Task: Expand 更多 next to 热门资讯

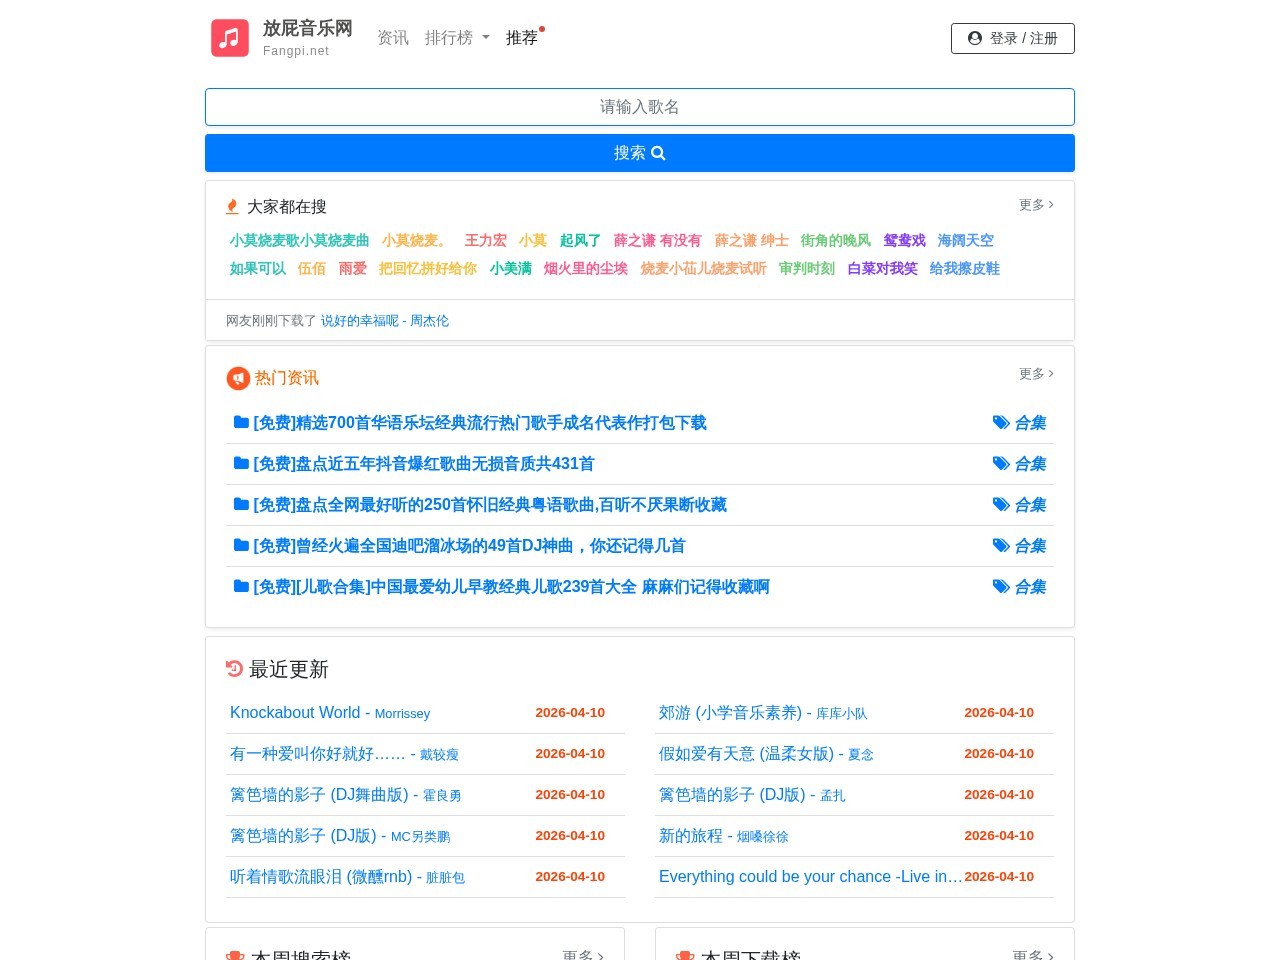Action: [x=1035, y=374]
